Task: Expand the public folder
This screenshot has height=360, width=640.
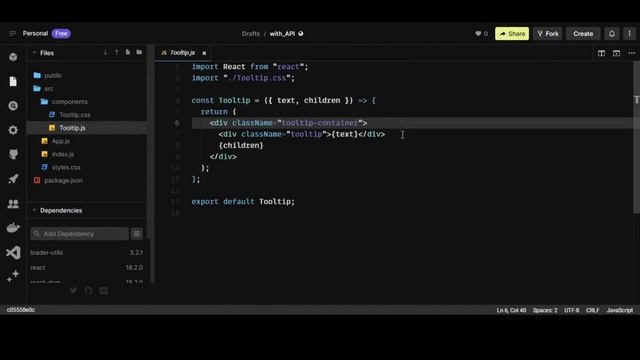Action: 53,76
